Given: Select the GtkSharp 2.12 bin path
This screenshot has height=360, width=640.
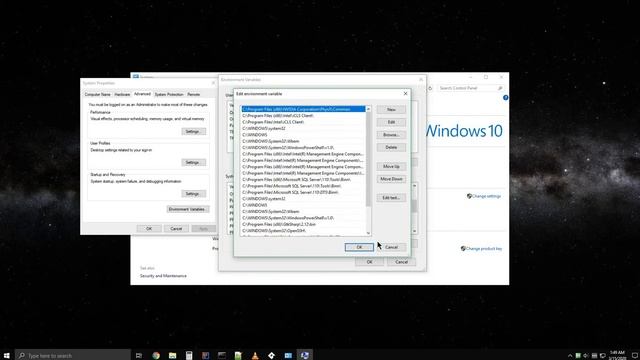Looking at the screenshot, I should 303,224.
